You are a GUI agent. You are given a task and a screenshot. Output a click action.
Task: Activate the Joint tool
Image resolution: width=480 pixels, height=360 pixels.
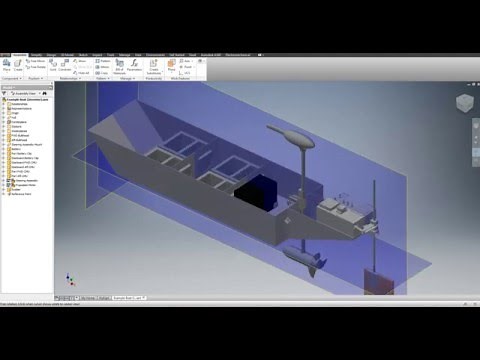(53, 65)
